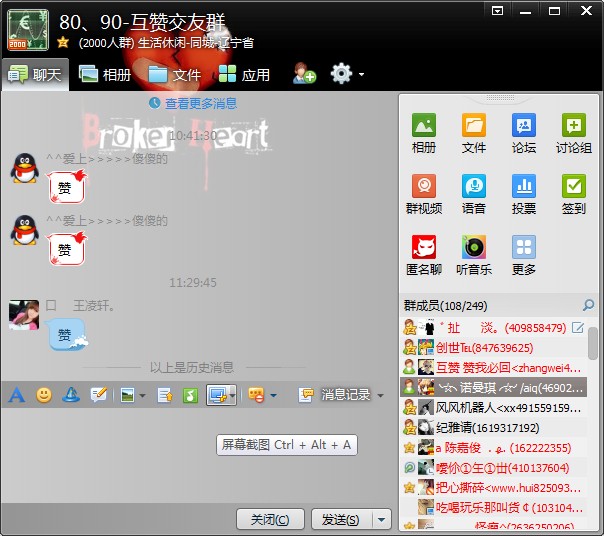Viewport: 604px width, 536px height.
Task: Switch to the 文件 files tab
Action: point(174,74)
